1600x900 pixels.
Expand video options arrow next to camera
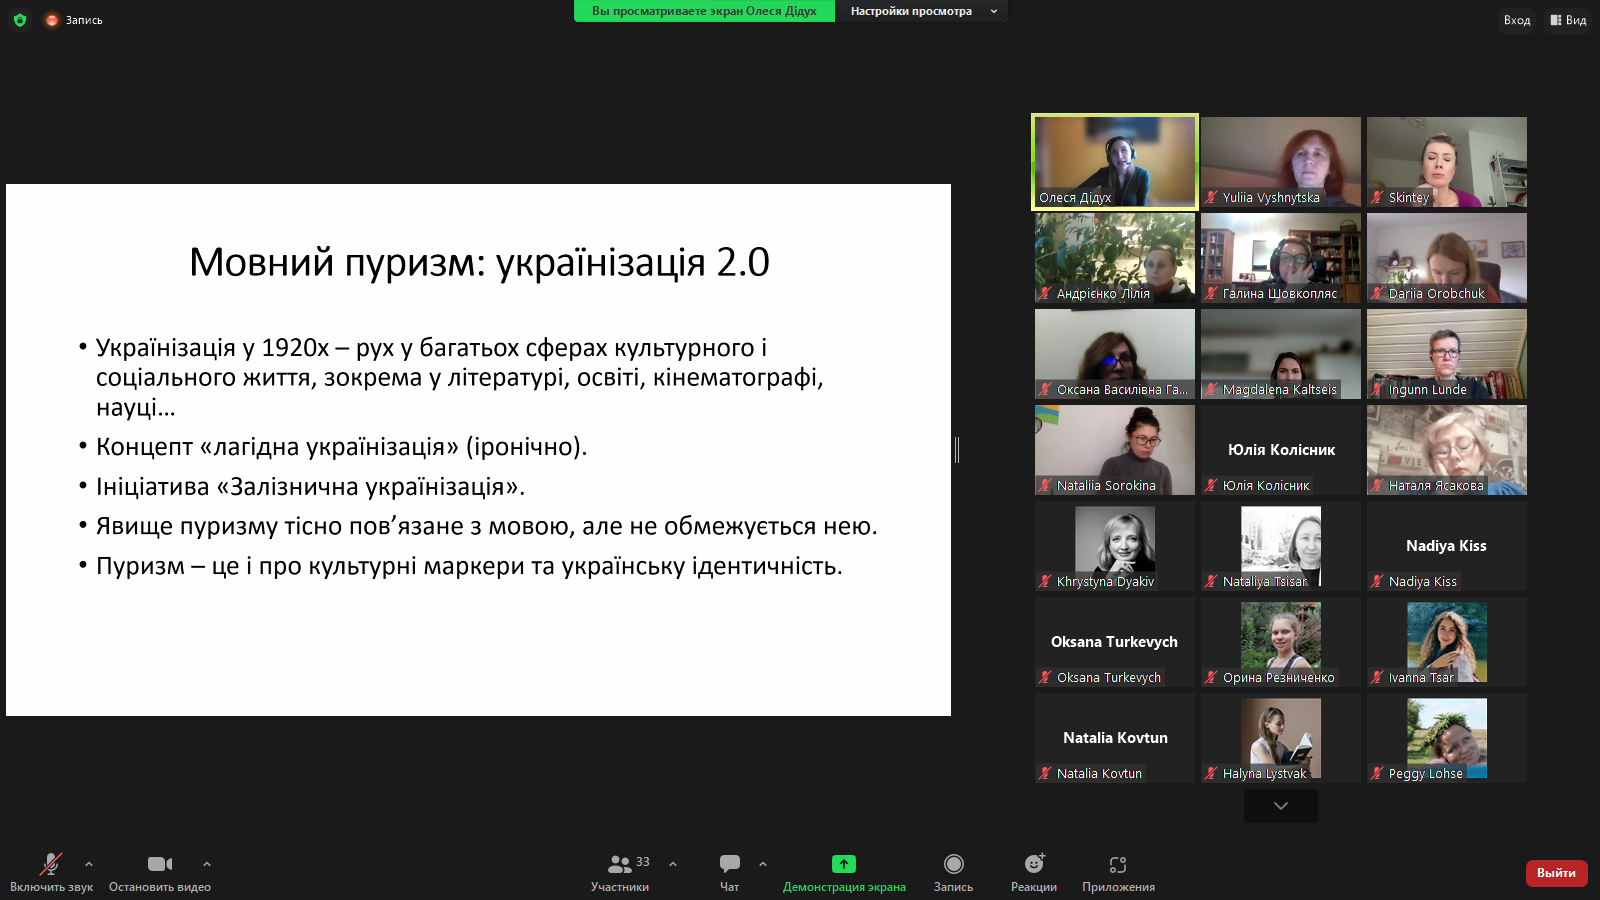click(207, 864)
